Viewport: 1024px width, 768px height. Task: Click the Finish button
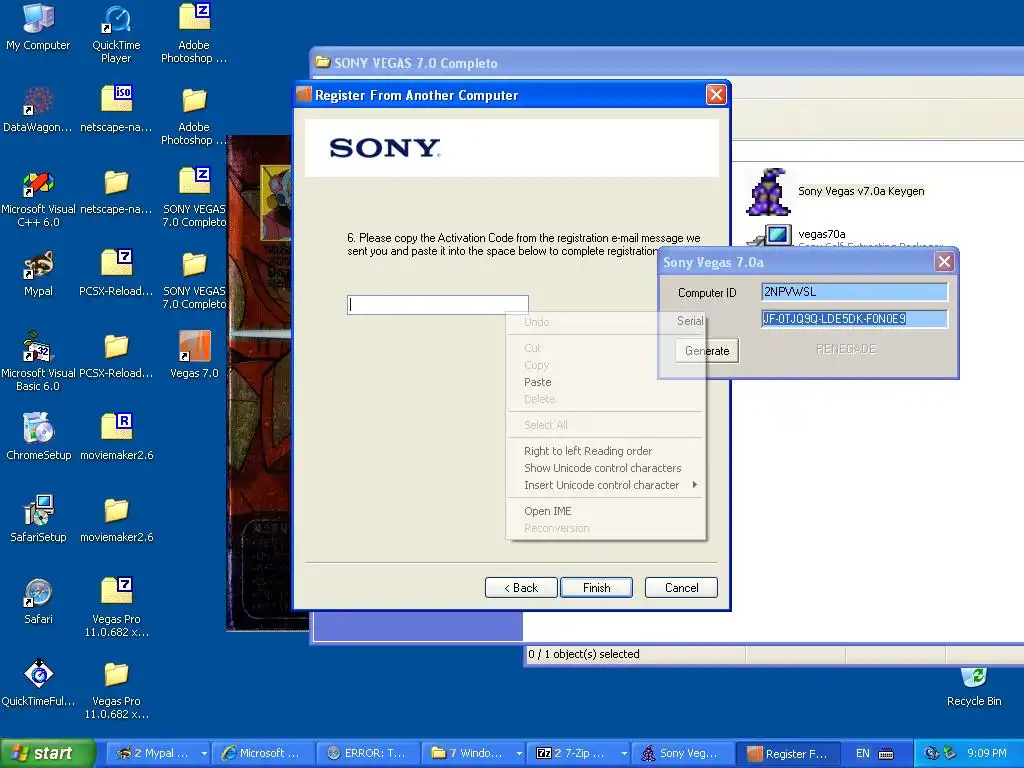(596, 588)
